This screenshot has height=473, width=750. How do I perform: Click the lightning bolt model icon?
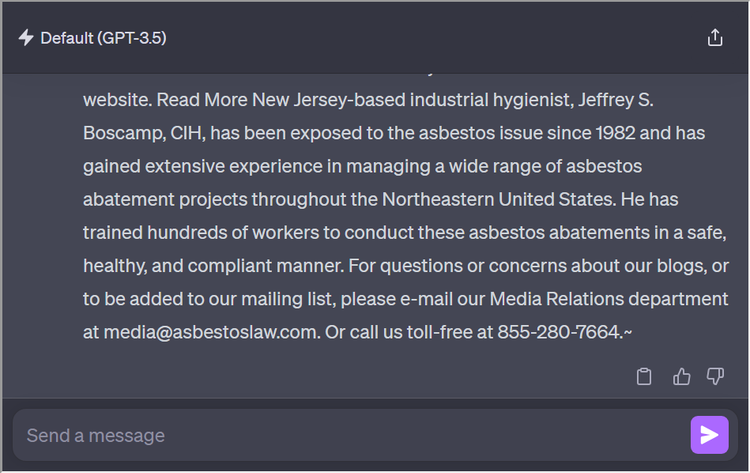(26, 38)
